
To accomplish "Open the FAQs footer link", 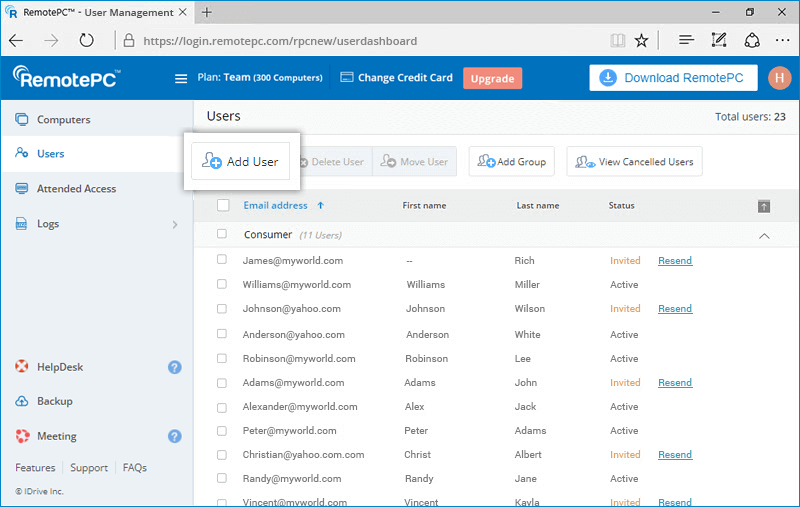I will [135, 468].
